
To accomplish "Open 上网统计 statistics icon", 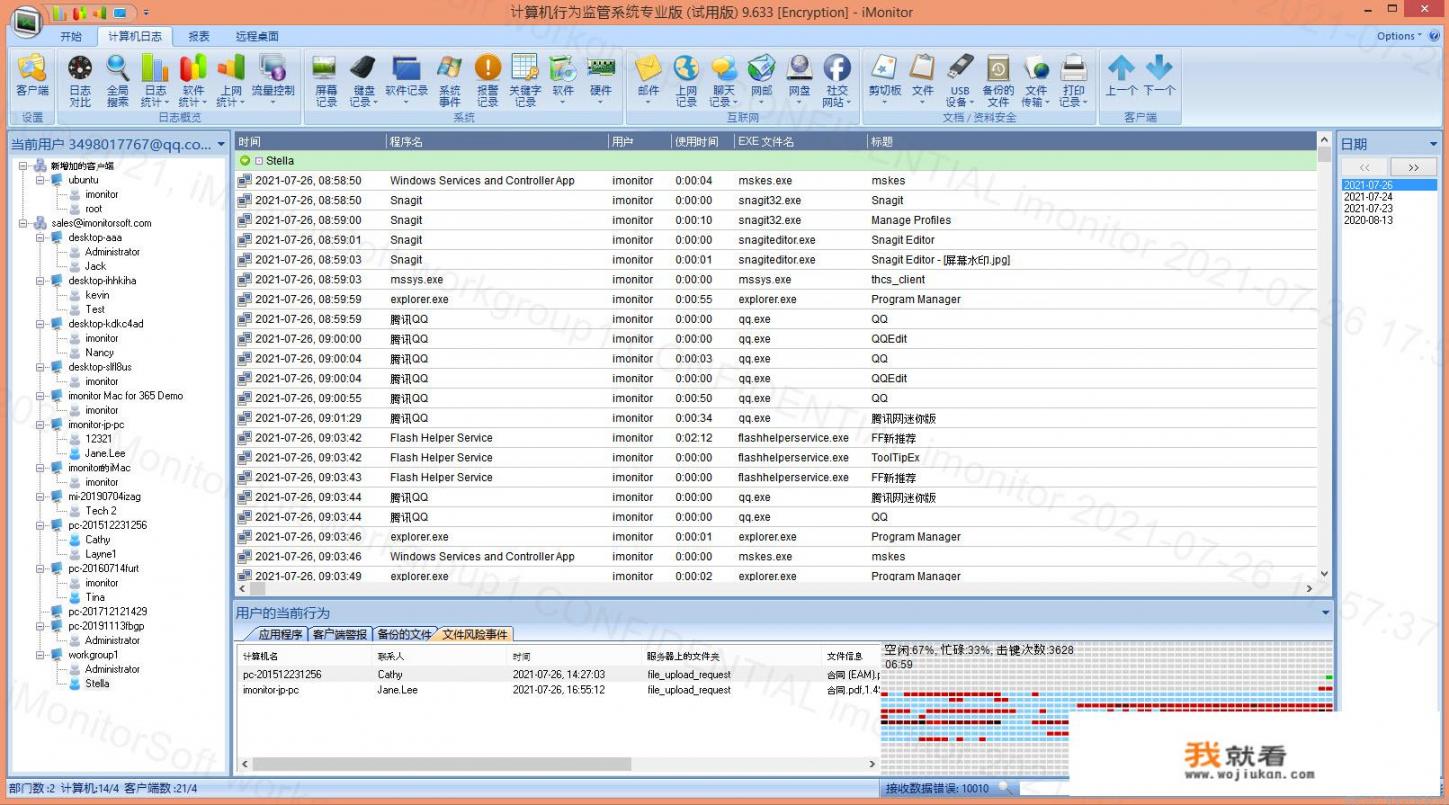I will tap(230, 79).
